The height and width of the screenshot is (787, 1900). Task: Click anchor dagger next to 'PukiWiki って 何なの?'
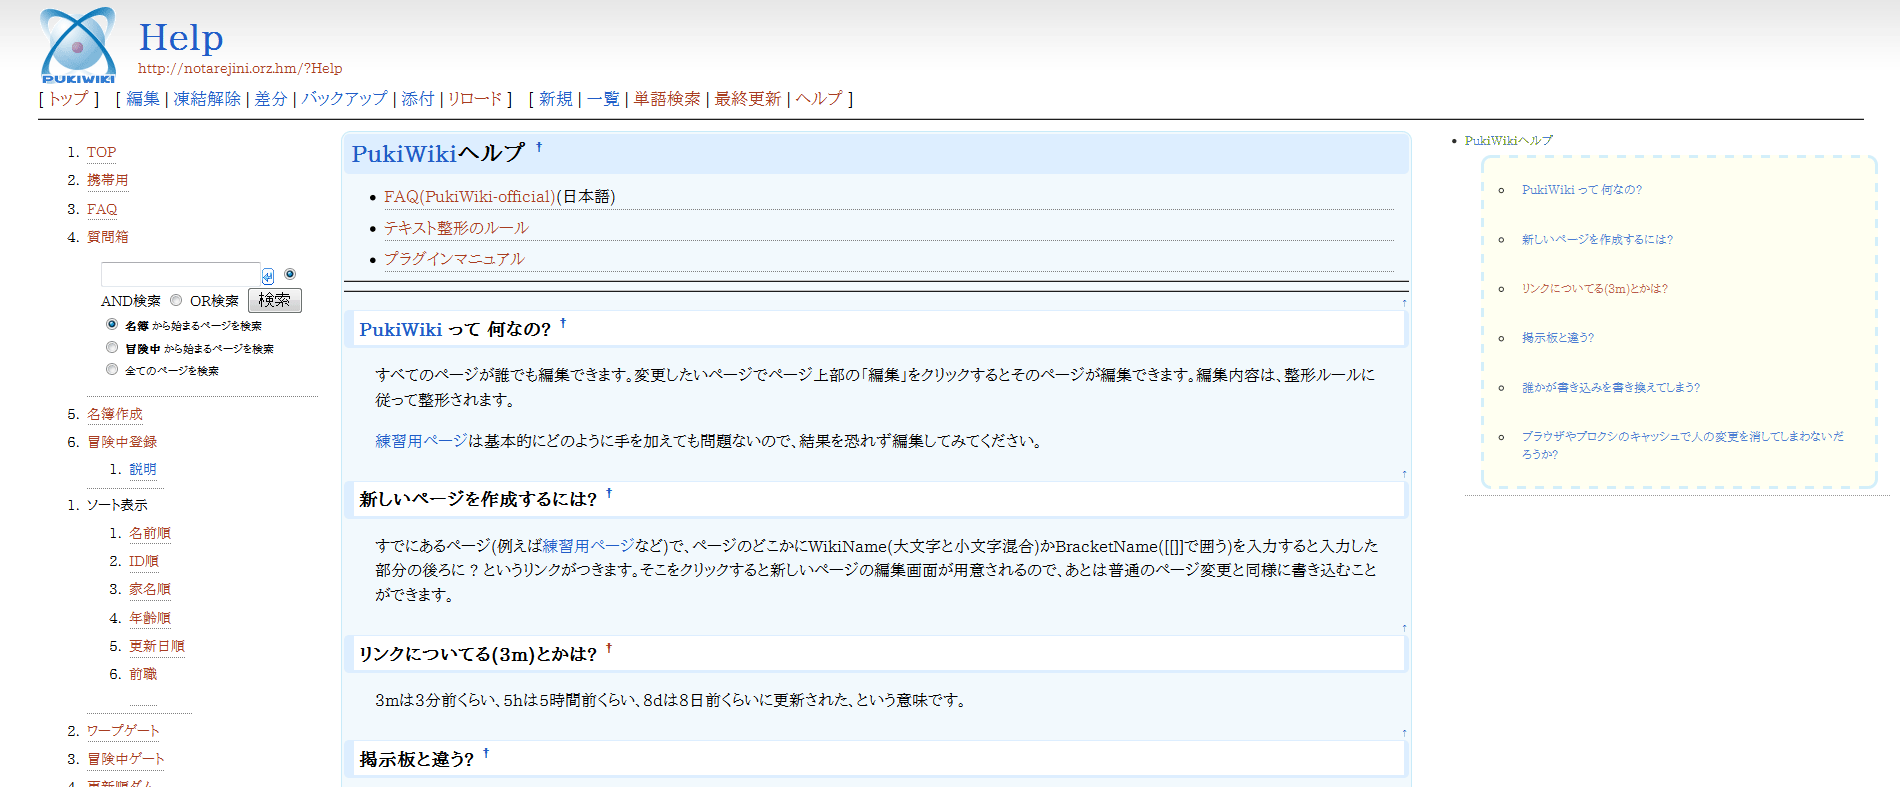point(563,323)
